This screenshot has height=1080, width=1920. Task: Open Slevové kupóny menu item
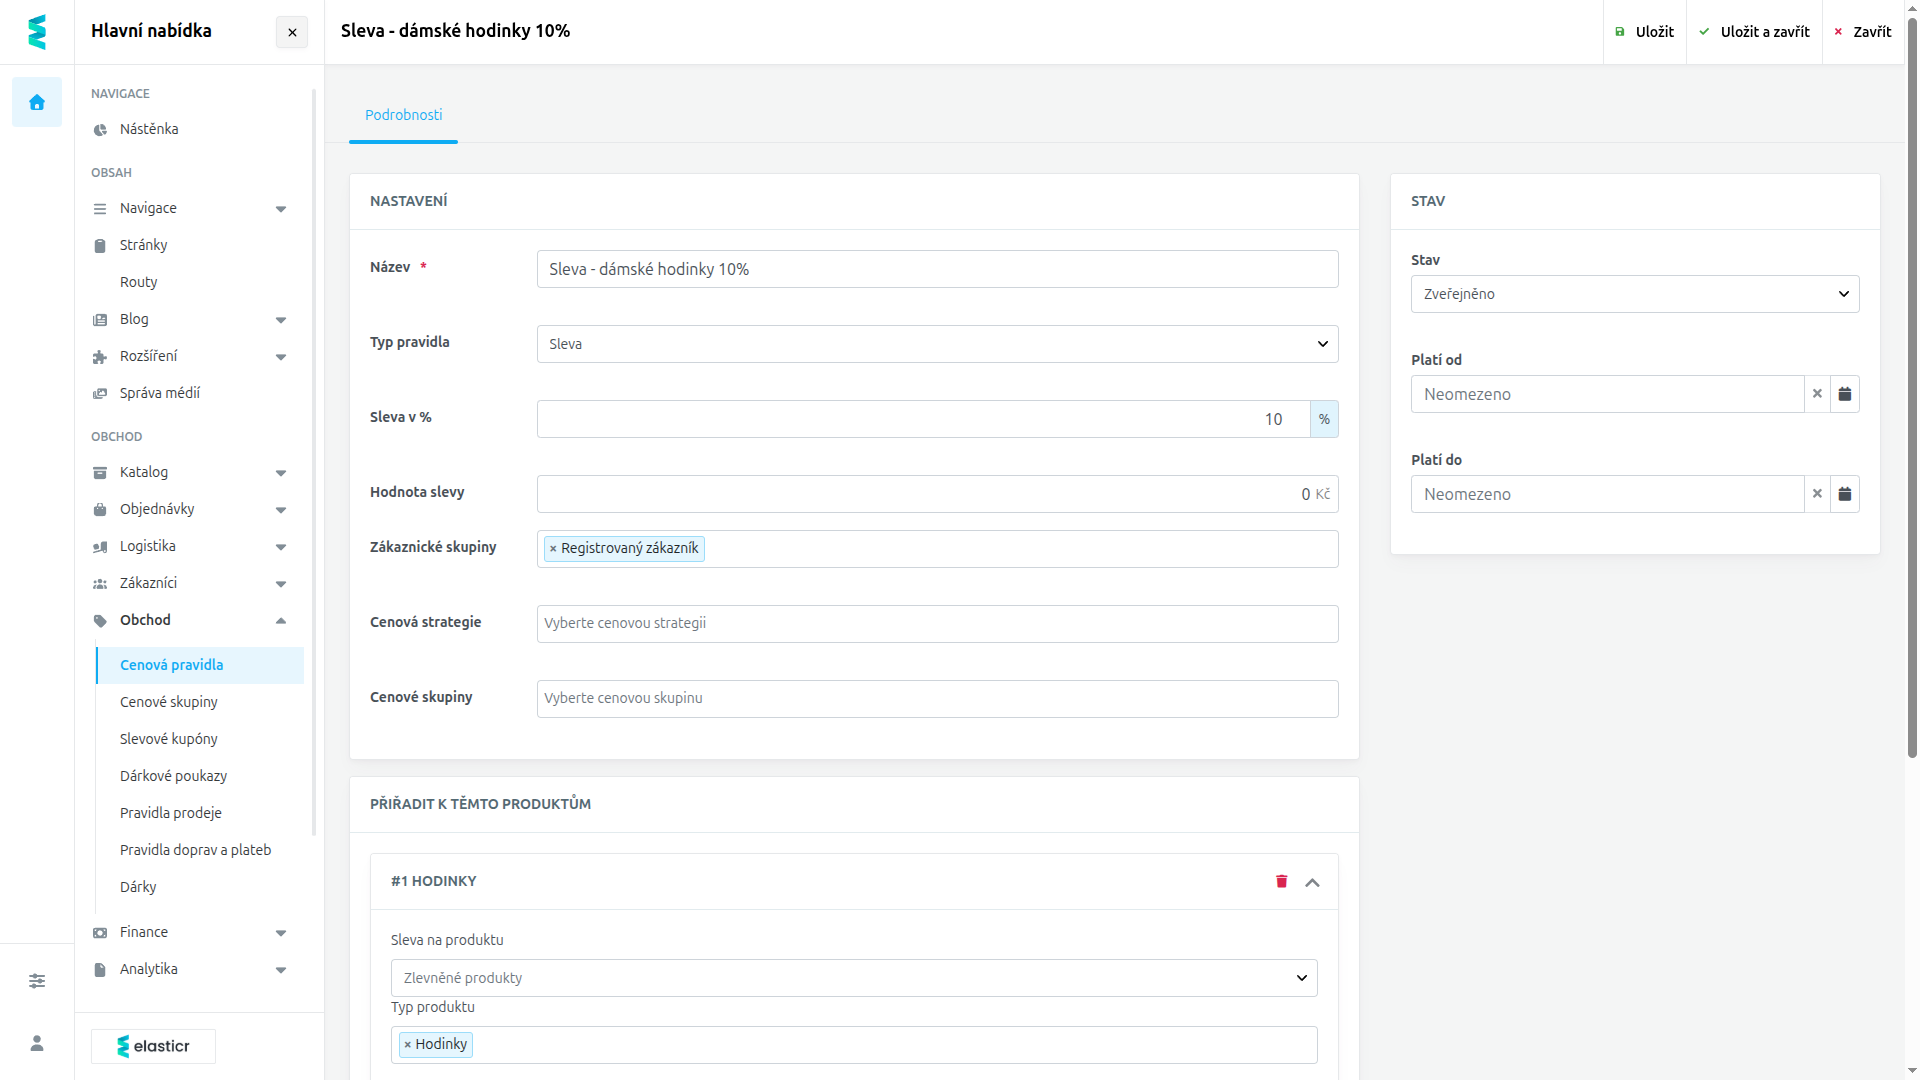169,739
